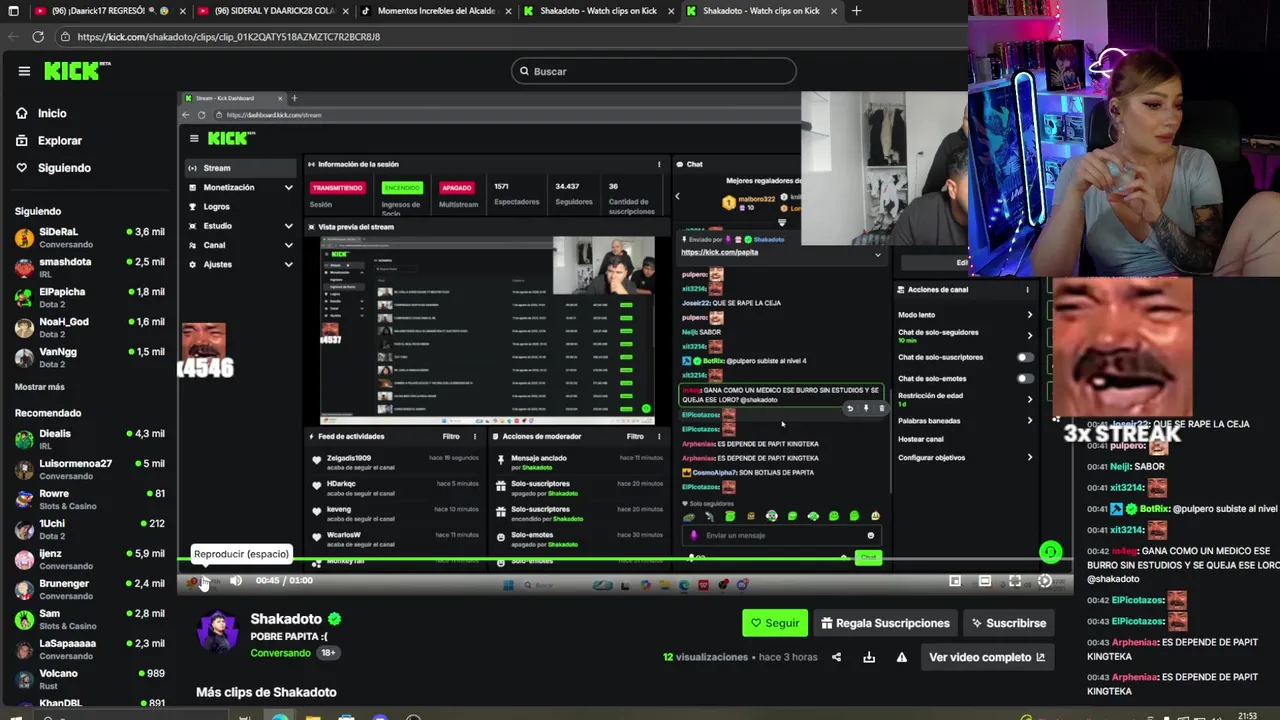Open mini-player mode for the clip

pos(955,581)
